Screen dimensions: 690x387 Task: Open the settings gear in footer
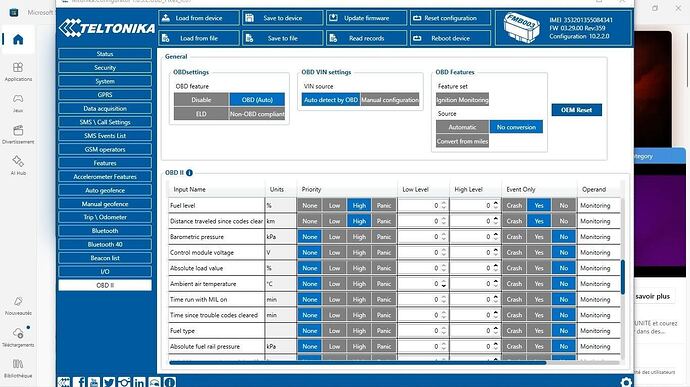coord(626,382)
